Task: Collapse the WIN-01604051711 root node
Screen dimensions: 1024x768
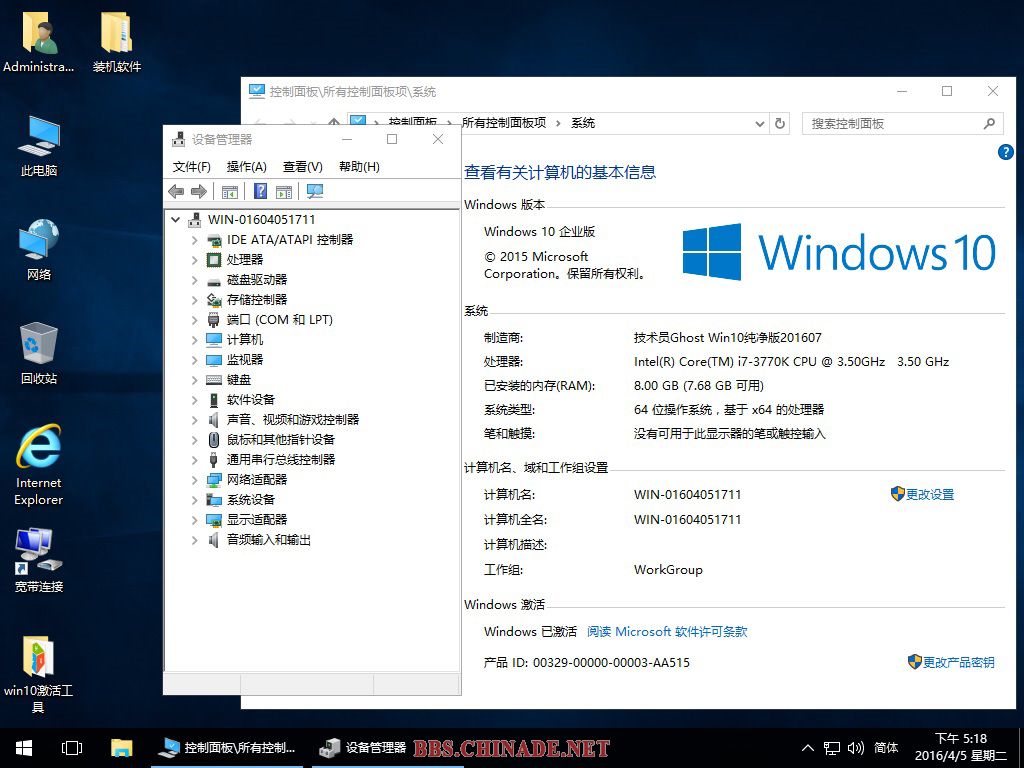Action: tap(175, 220)
